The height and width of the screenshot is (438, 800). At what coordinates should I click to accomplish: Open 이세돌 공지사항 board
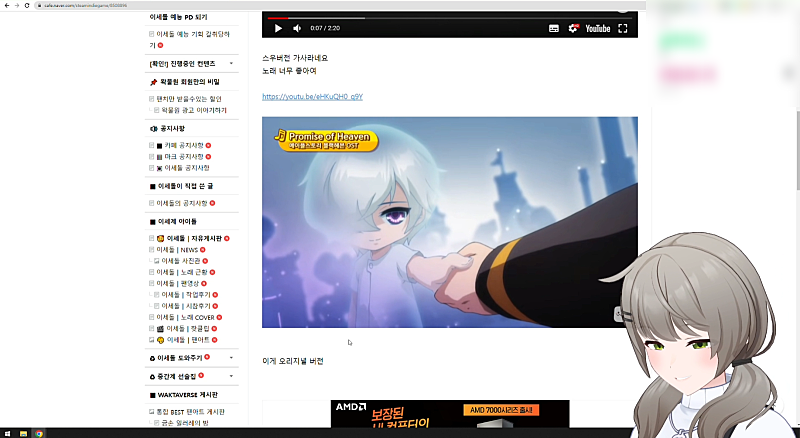[187, 168]
